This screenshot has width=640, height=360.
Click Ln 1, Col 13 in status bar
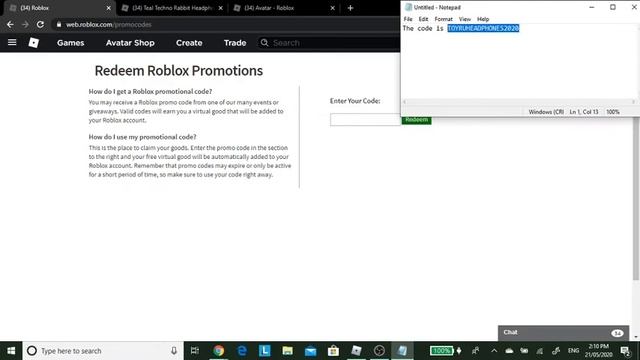(584, 112)
